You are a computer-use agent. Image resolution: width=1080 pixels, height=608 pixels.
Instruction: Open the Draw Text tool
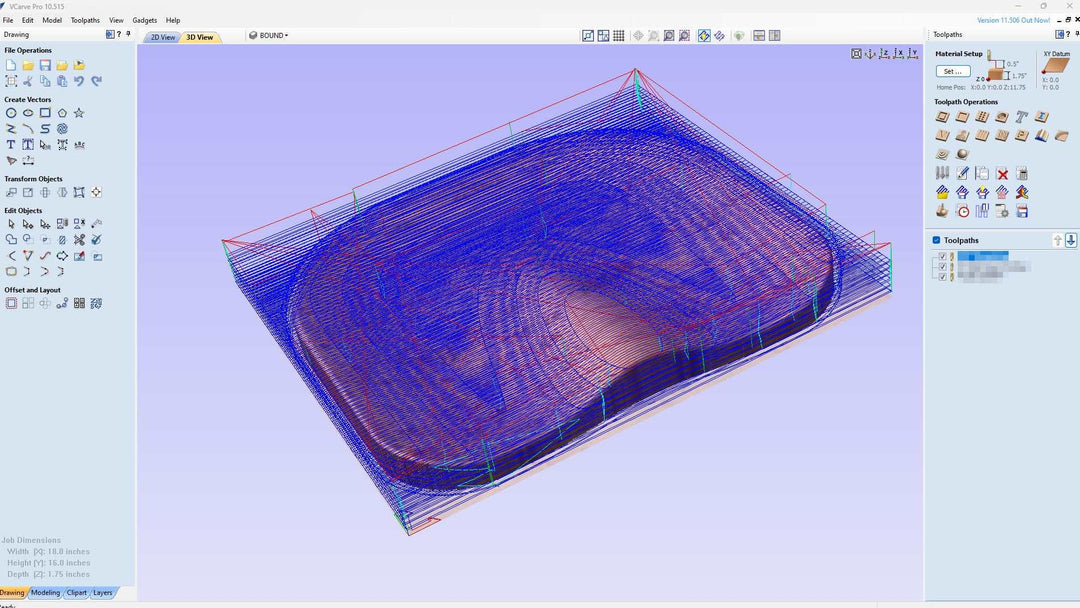[11, 145]
